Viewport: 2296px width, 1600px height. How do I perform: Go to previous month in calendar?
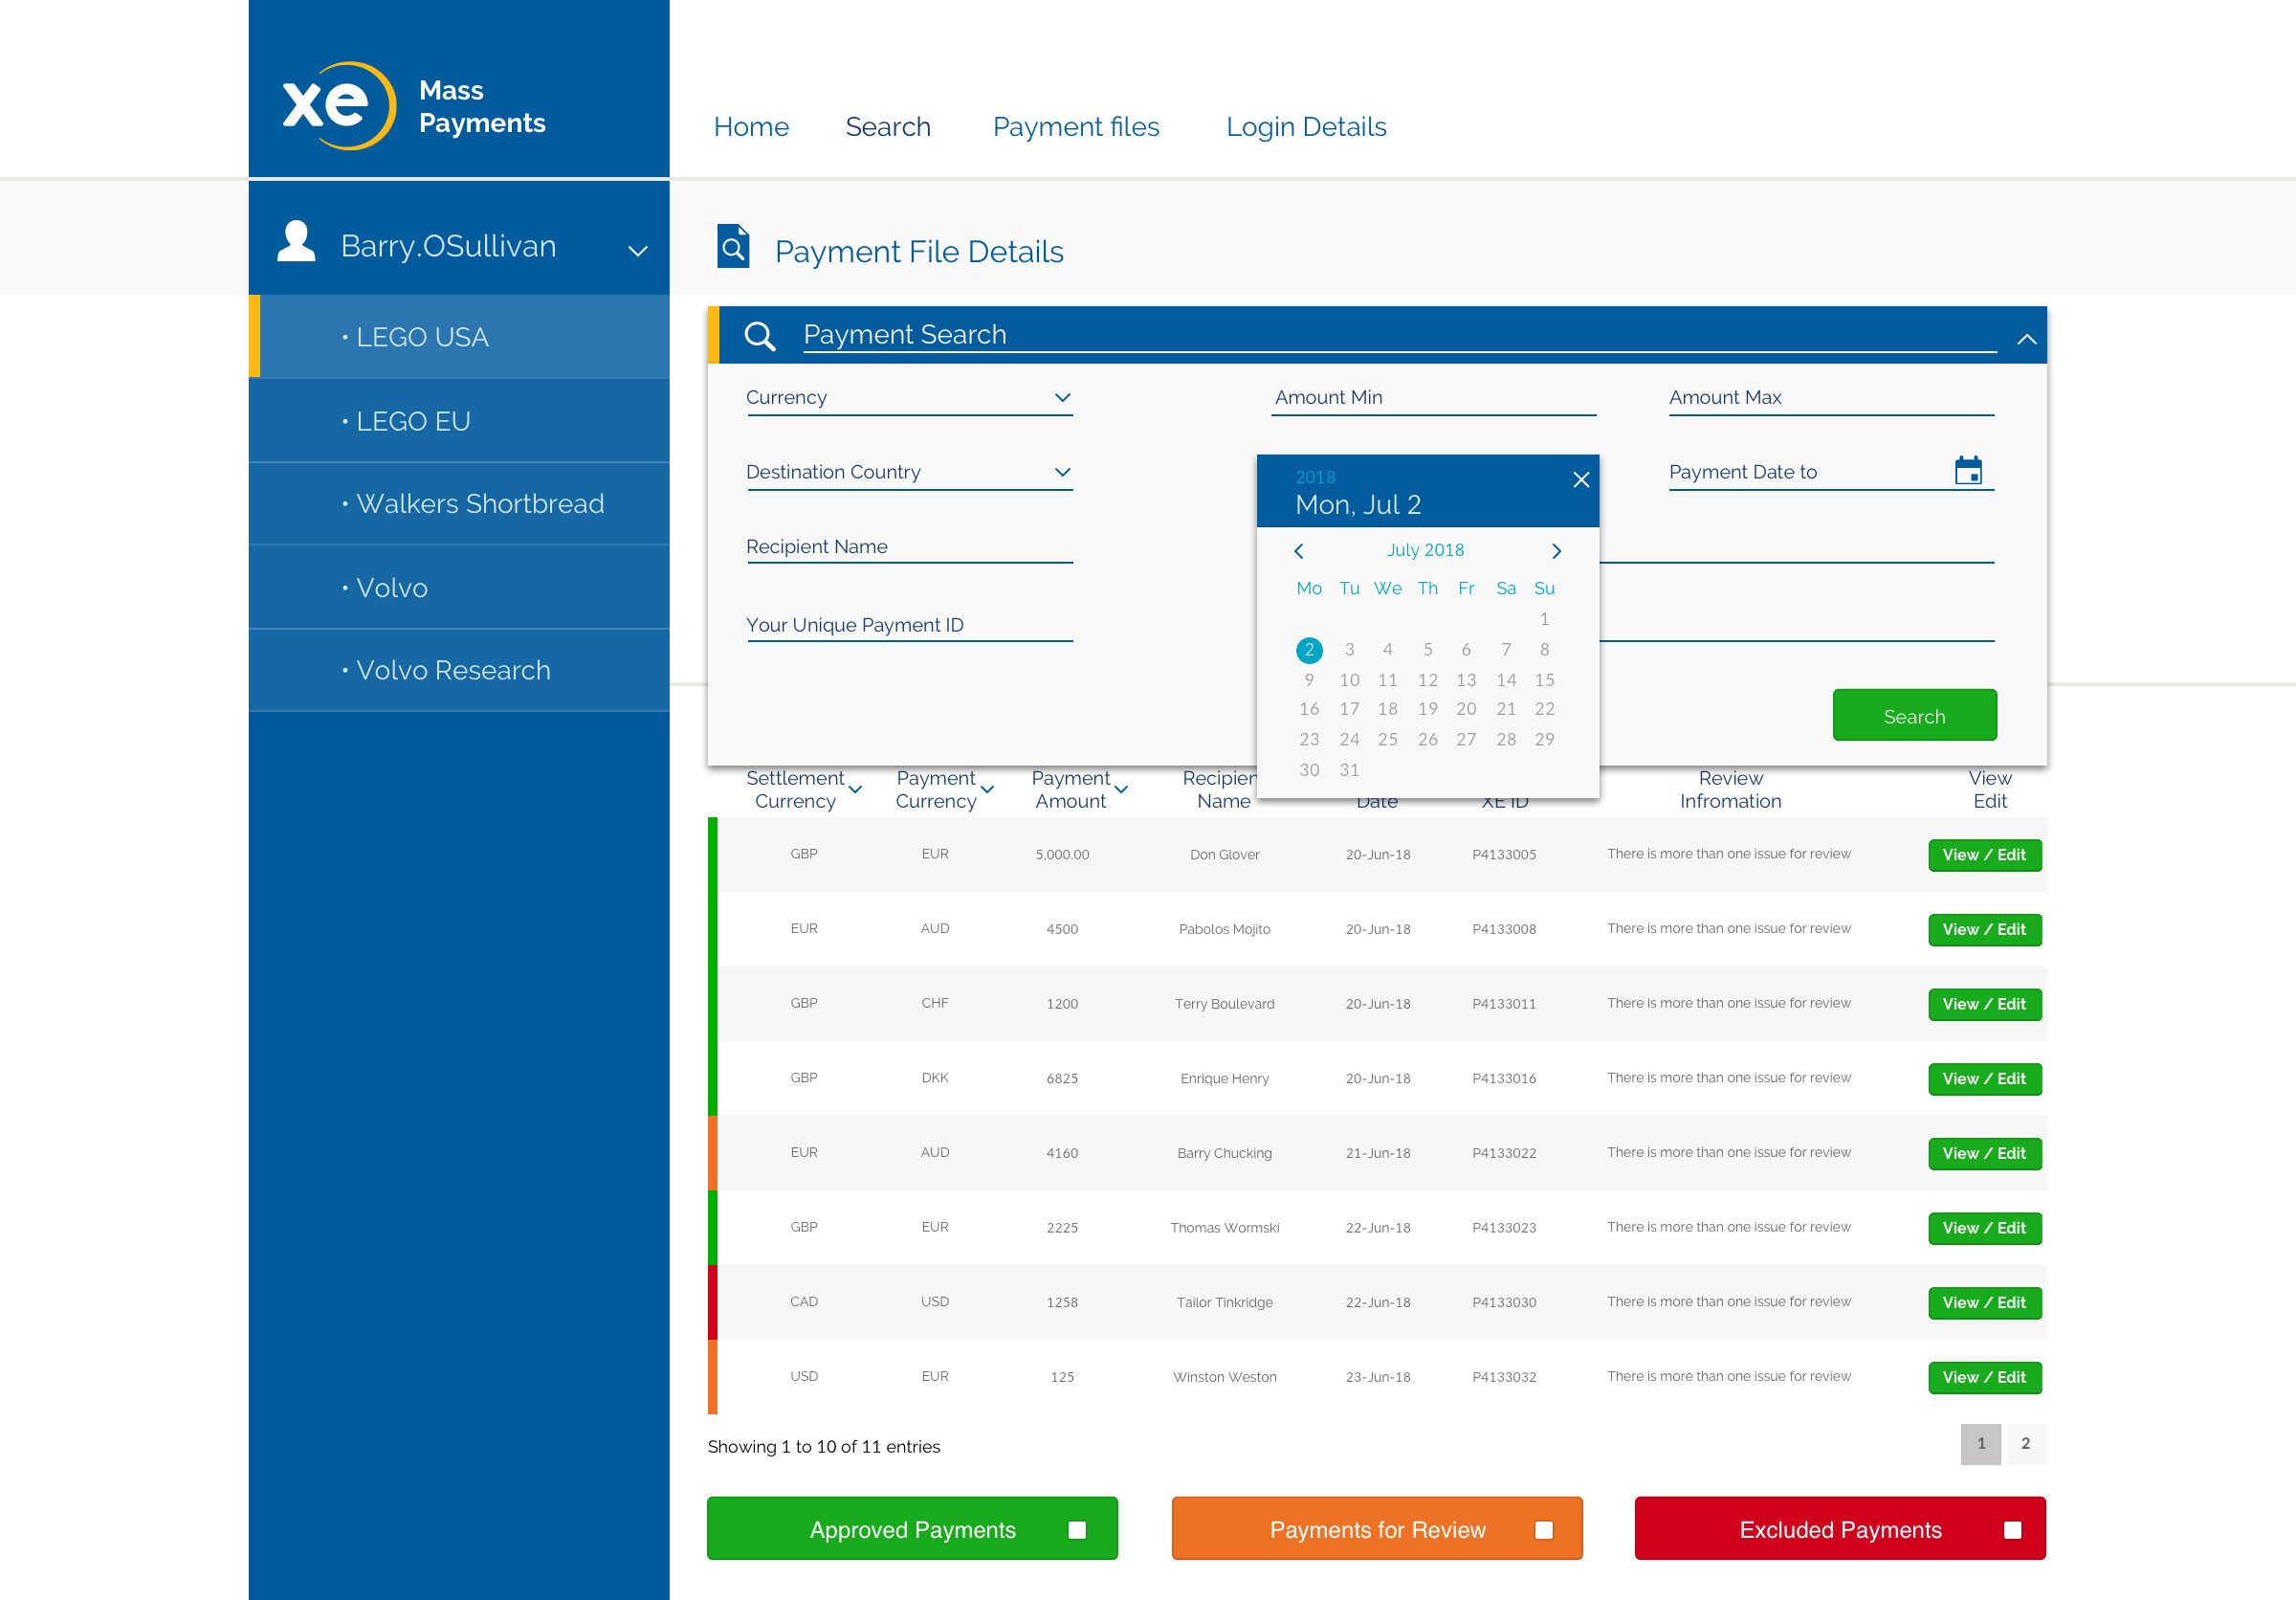click(1299, 551)
